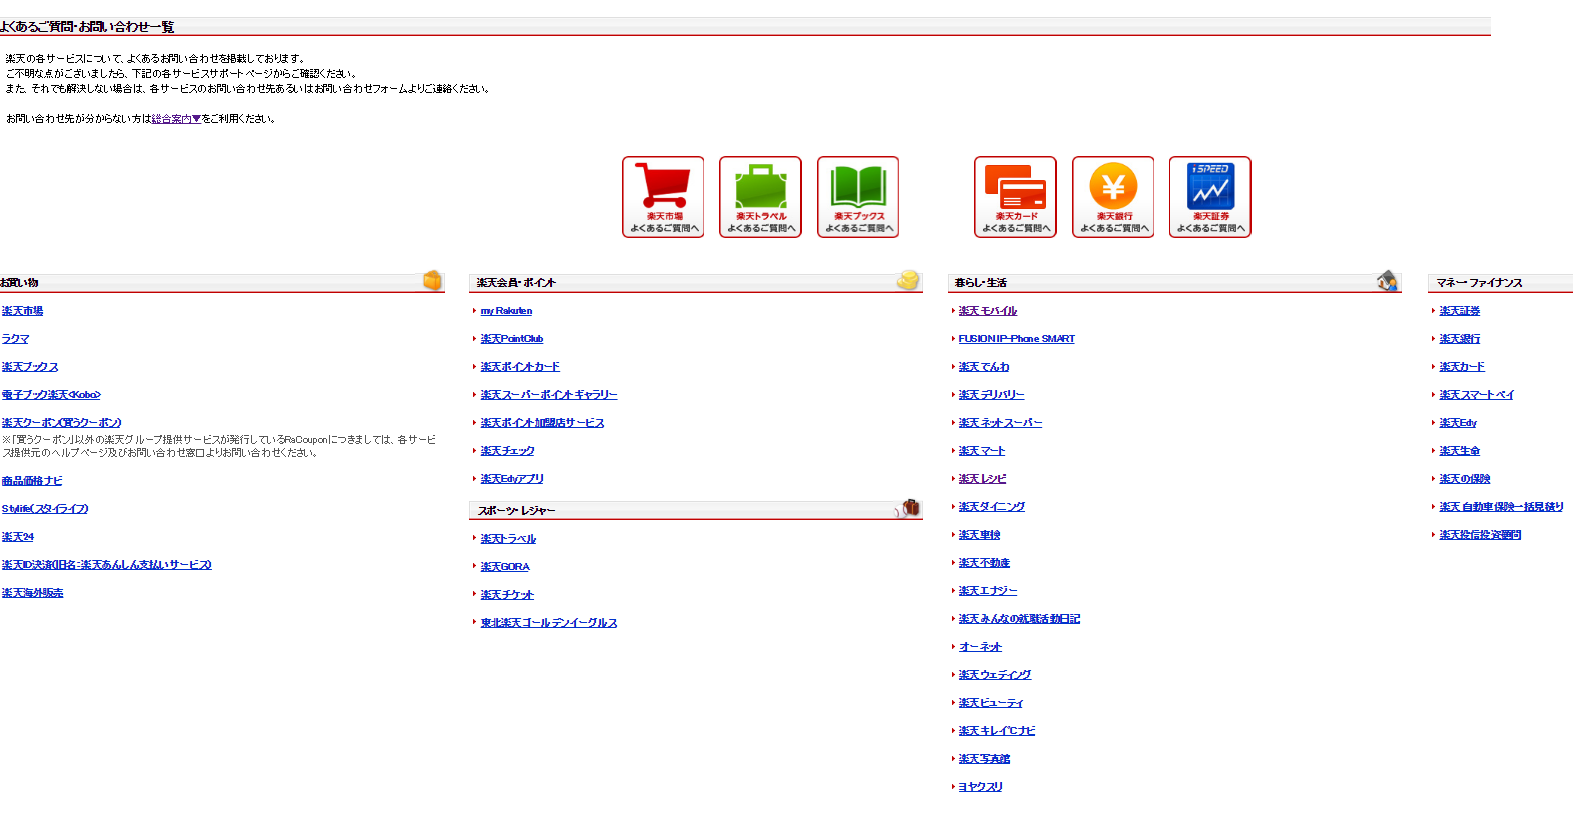Open the 楽天カード text link under マネー・ファイナンス
This screenshot has width=1573, height=821.
click(1462, 367)
